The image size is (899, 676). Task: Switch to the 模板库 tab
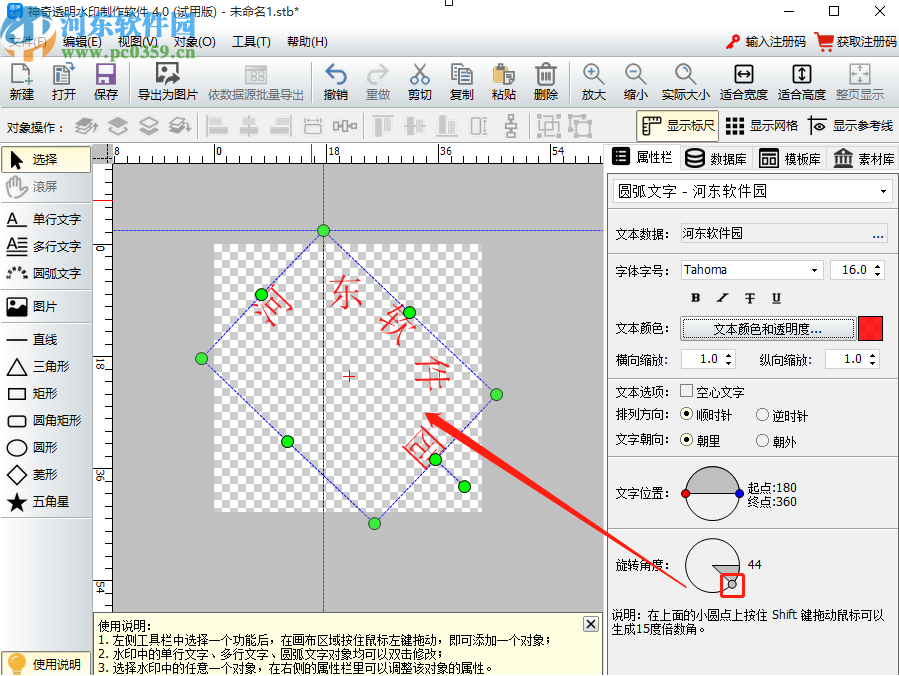tap(790, 159)
